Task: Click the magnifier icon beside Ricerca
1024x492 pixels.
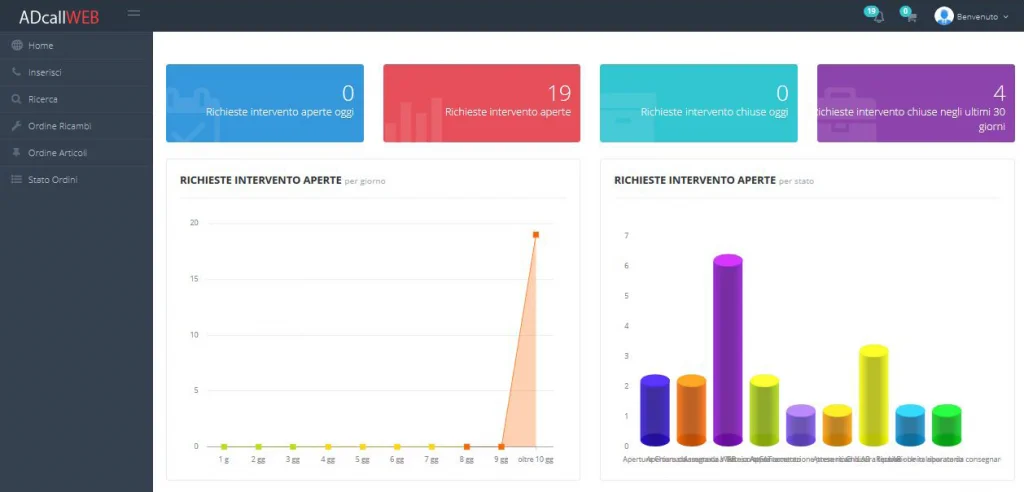Action: click(x=16, y=99)
